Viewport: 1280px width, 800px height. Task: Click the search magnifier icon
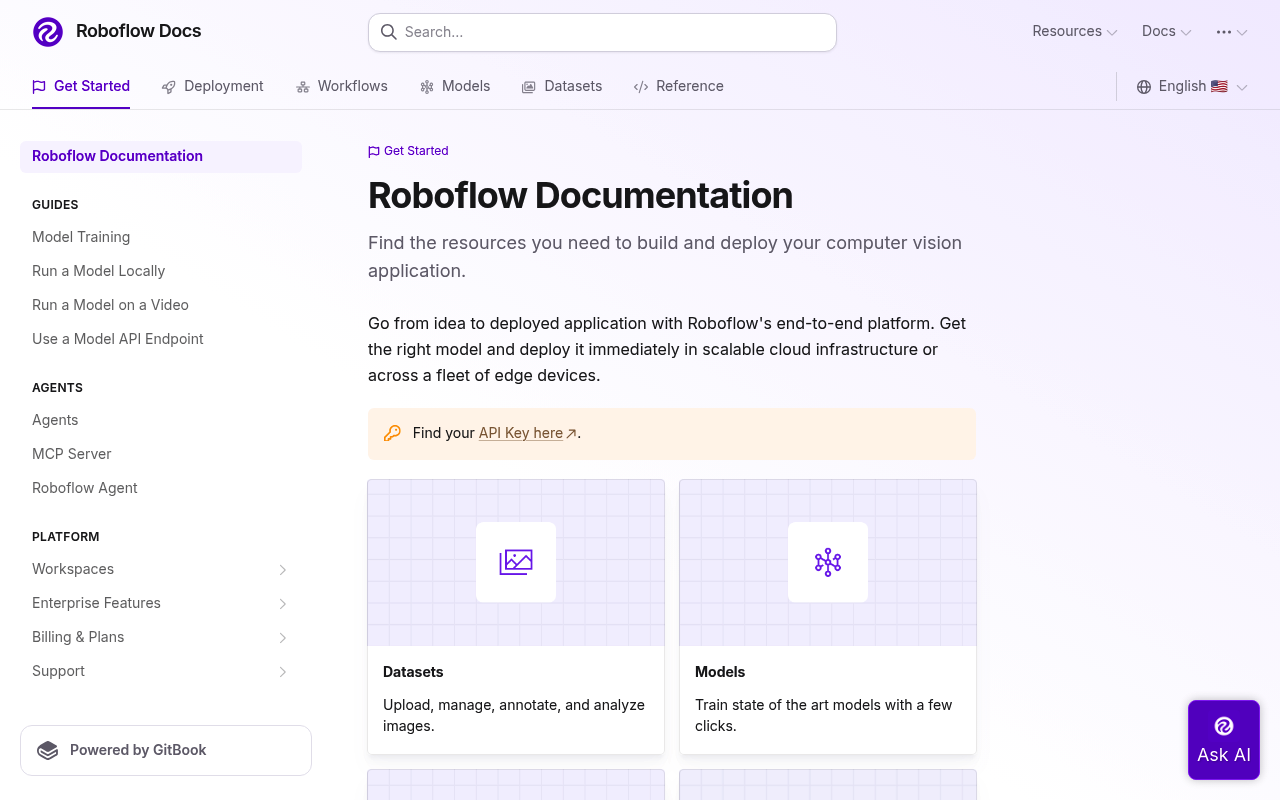tap(389, 32)
